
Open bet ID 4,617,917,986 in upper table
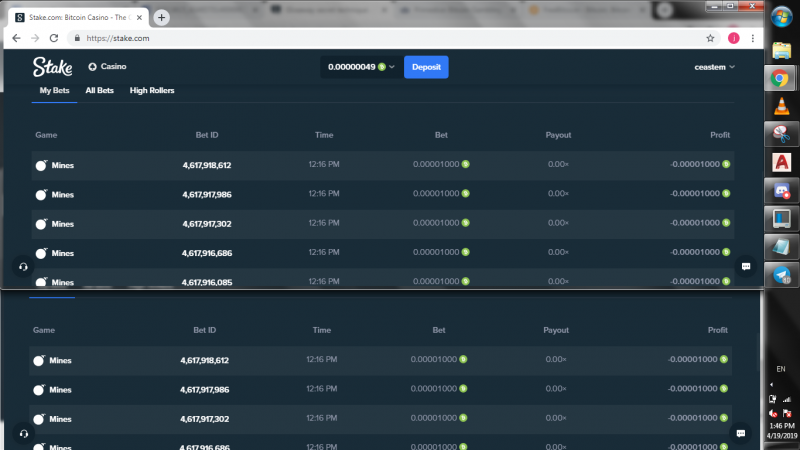(207, 194)
